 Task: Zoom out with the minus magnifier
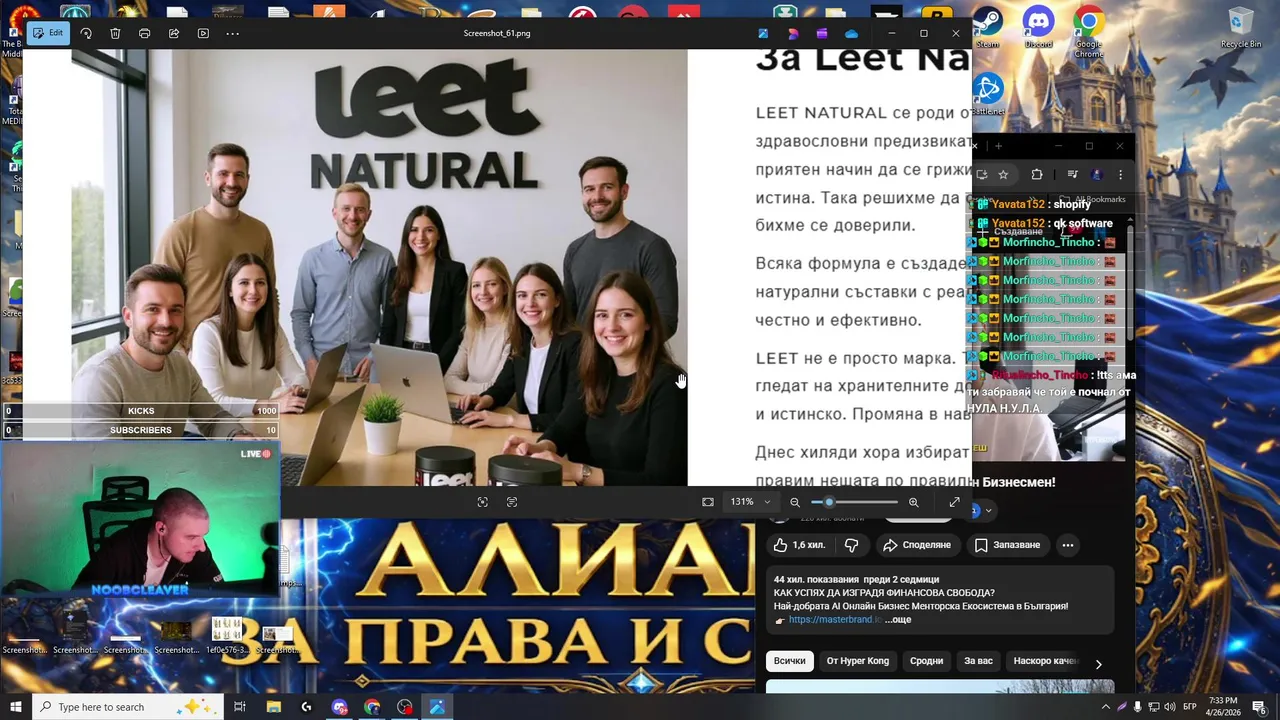tap(795, 502)
